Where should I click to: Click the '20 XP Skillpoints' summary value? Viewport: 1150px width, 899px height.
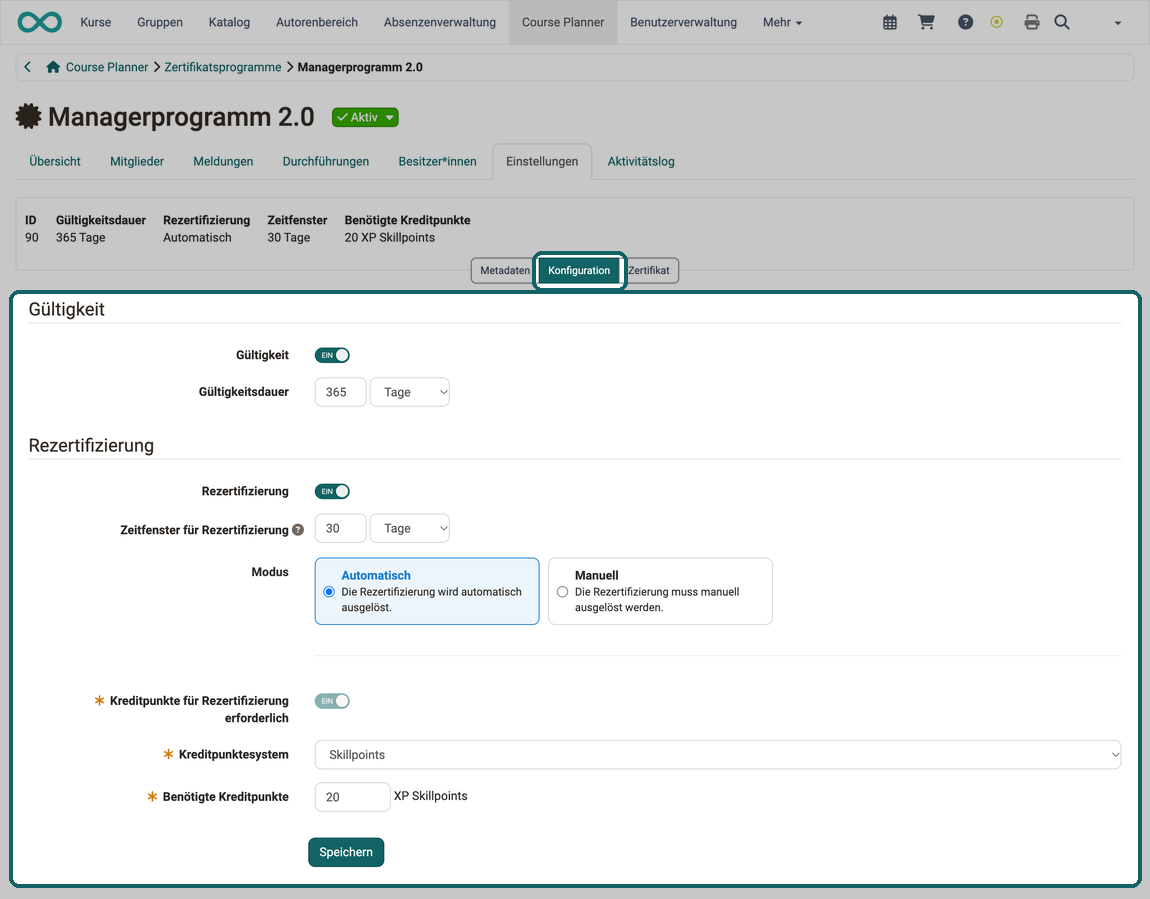click(389, 238)
